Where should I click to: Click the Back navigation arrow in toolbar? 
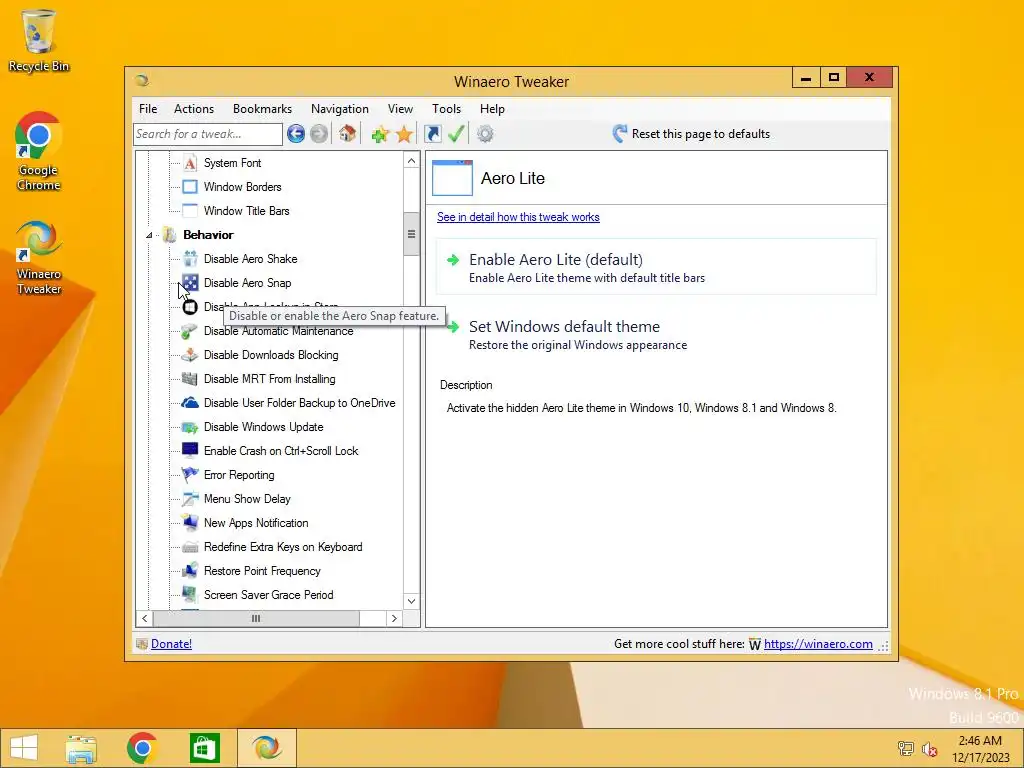click(296, 134)
